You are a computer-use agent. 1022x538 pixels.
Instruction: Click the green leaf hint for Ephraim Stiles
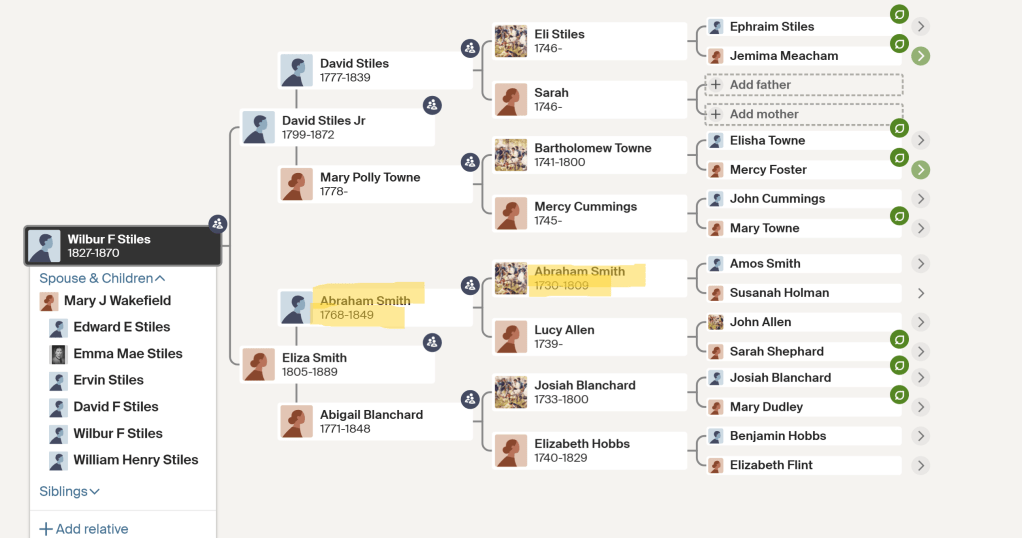[899, 15]
